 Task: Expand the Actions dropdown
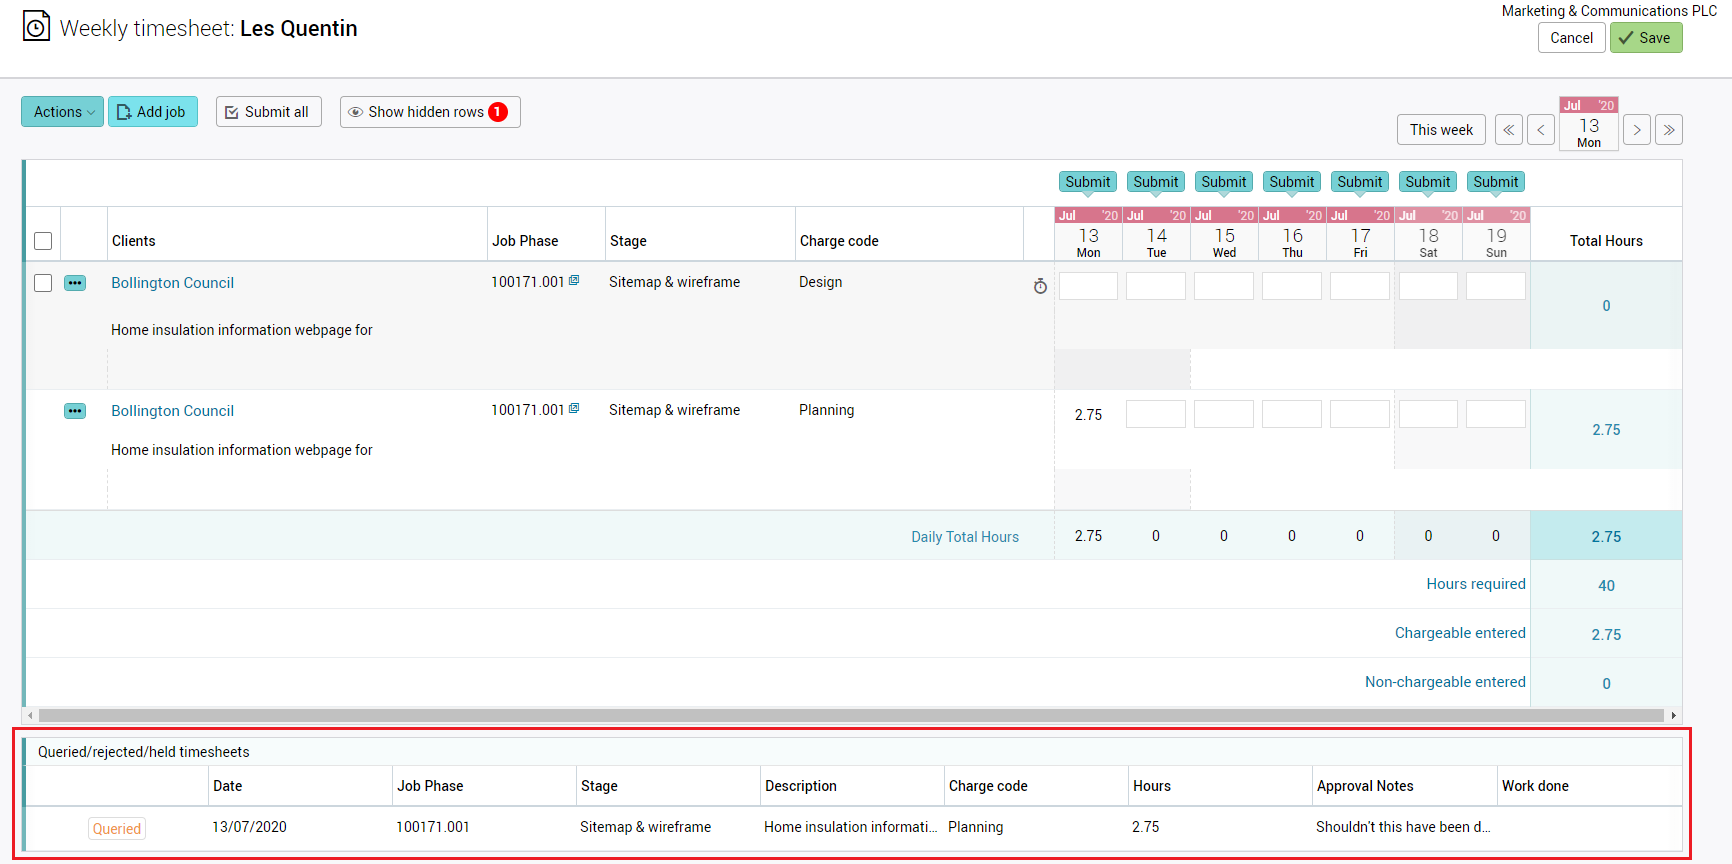(62, 112)
